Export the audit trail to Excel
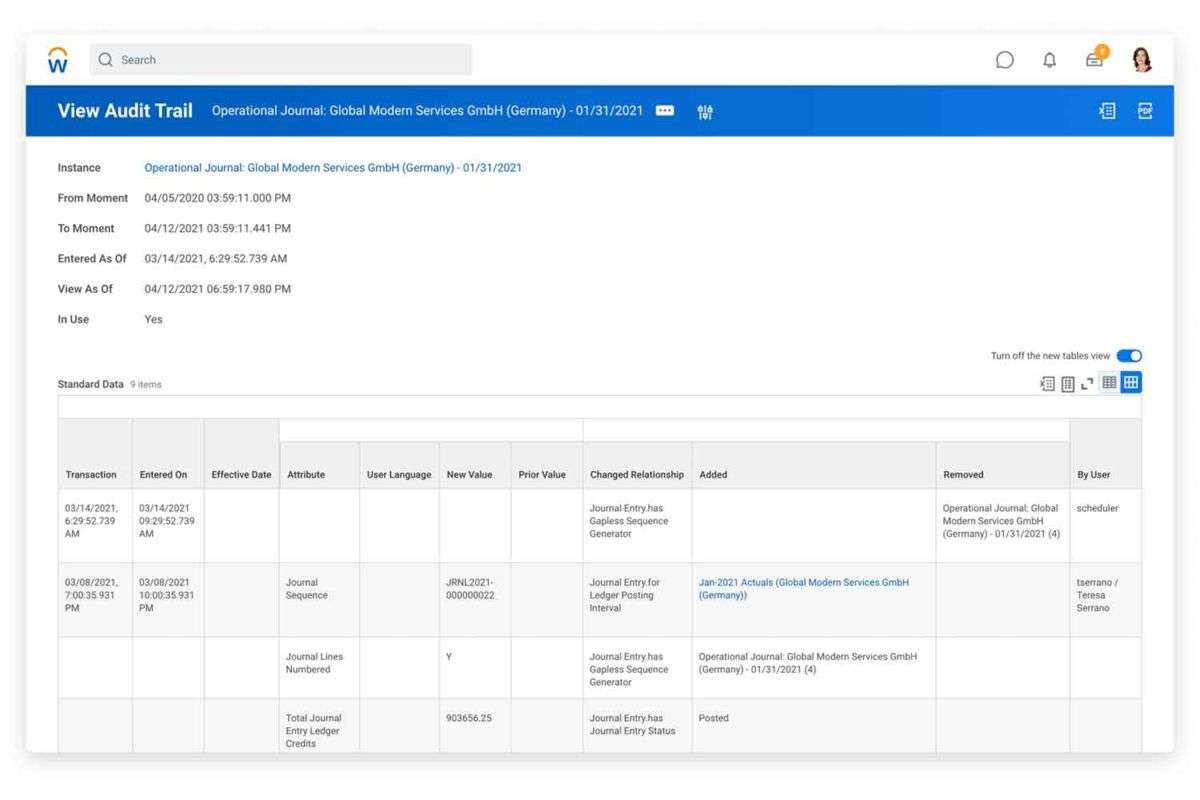 click(x=1106, y=111)
